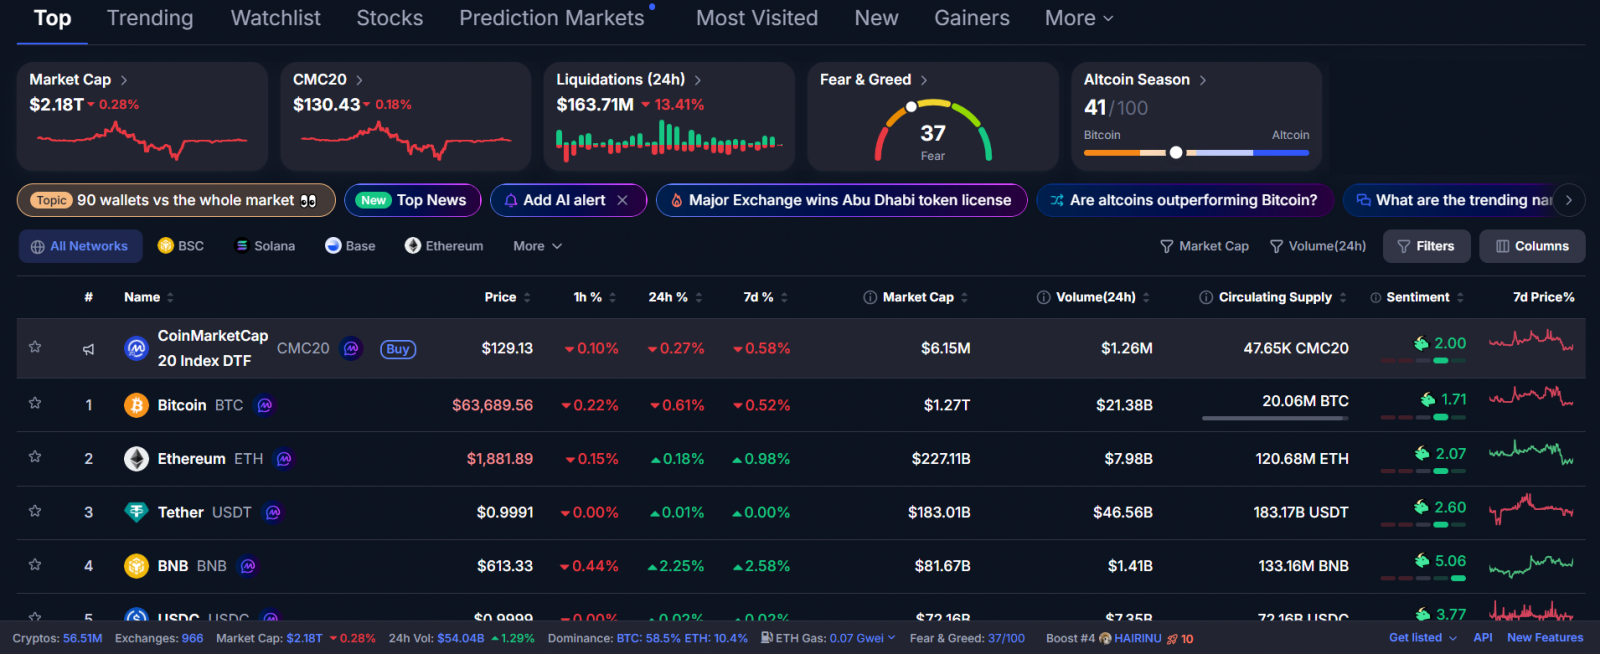1600x654 pixels.
Task: Click the Ethereum coin logo
Action: click(x=136, y=459)
